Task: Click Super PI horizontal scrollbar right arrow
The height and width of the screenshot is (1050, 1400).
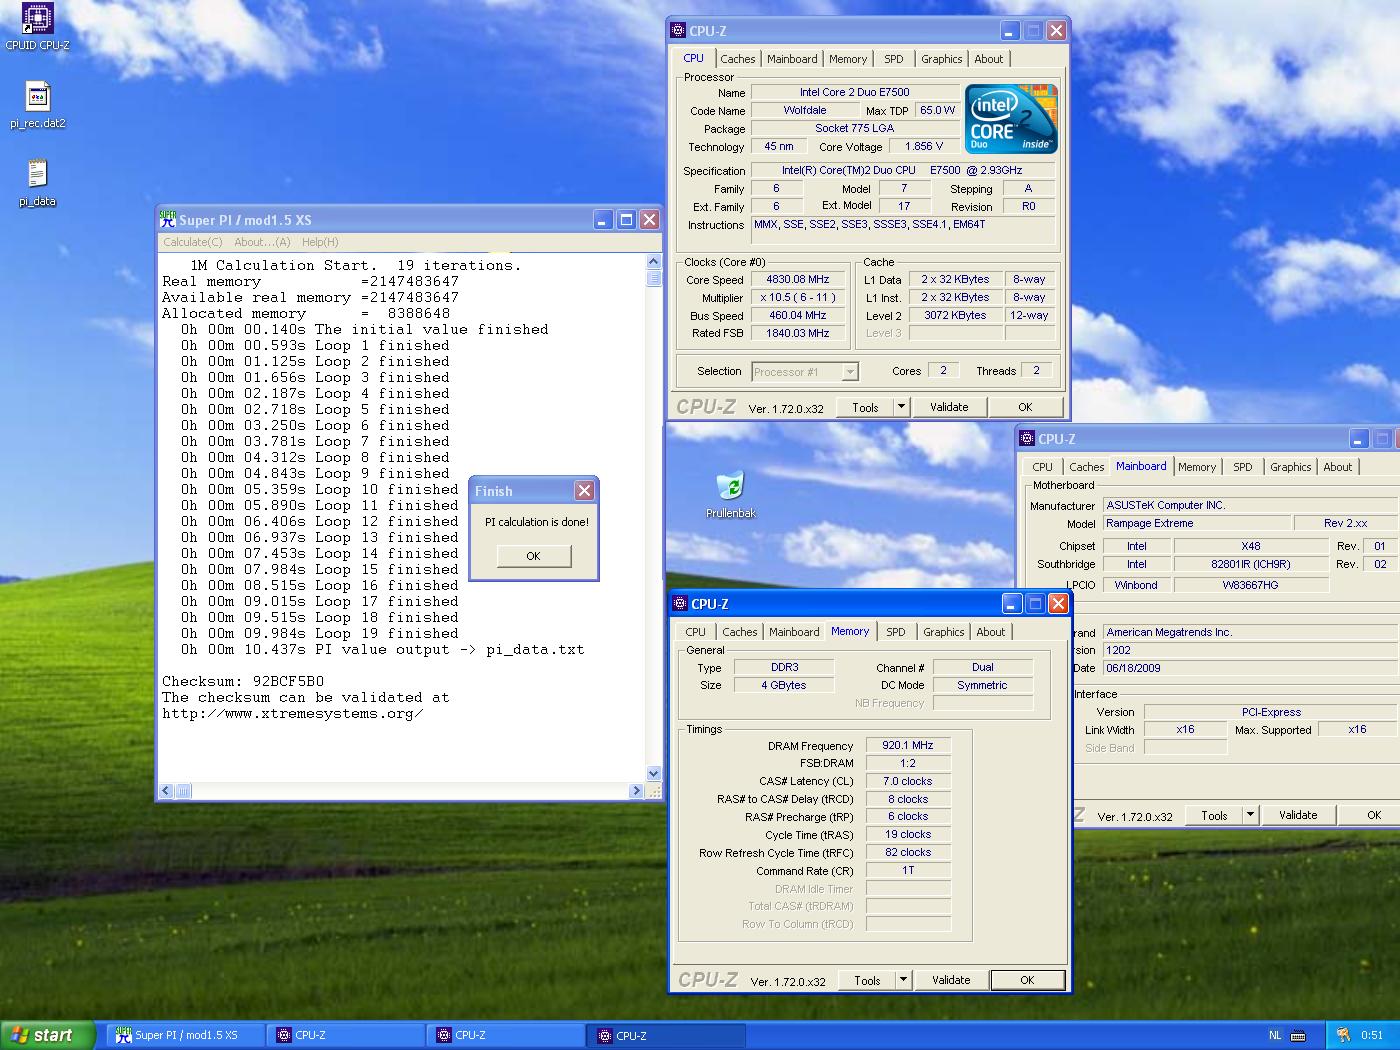Action: 636,791
